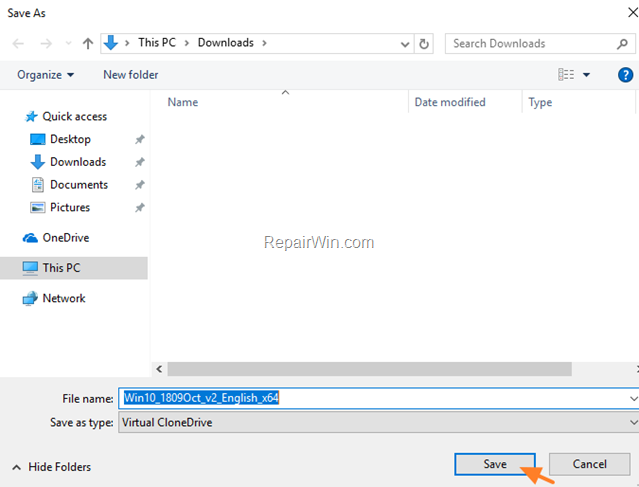Open more view options dropdown arrow
Screen dimensions: 639x487
[x=586, y=75]
